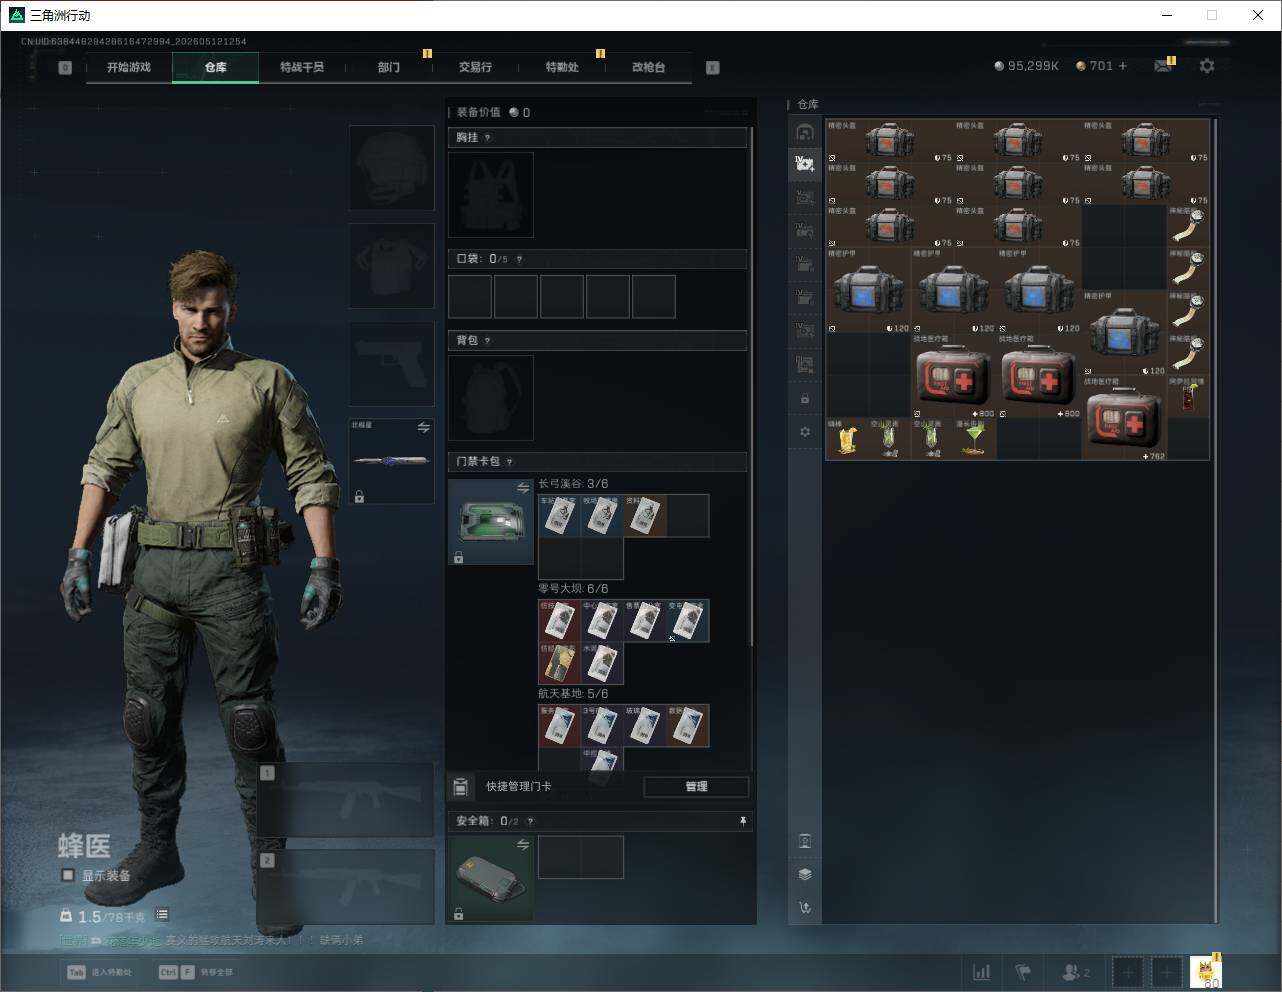Select primary weapon slot 1
This screenshot has width=1282, height=992.
346,800
